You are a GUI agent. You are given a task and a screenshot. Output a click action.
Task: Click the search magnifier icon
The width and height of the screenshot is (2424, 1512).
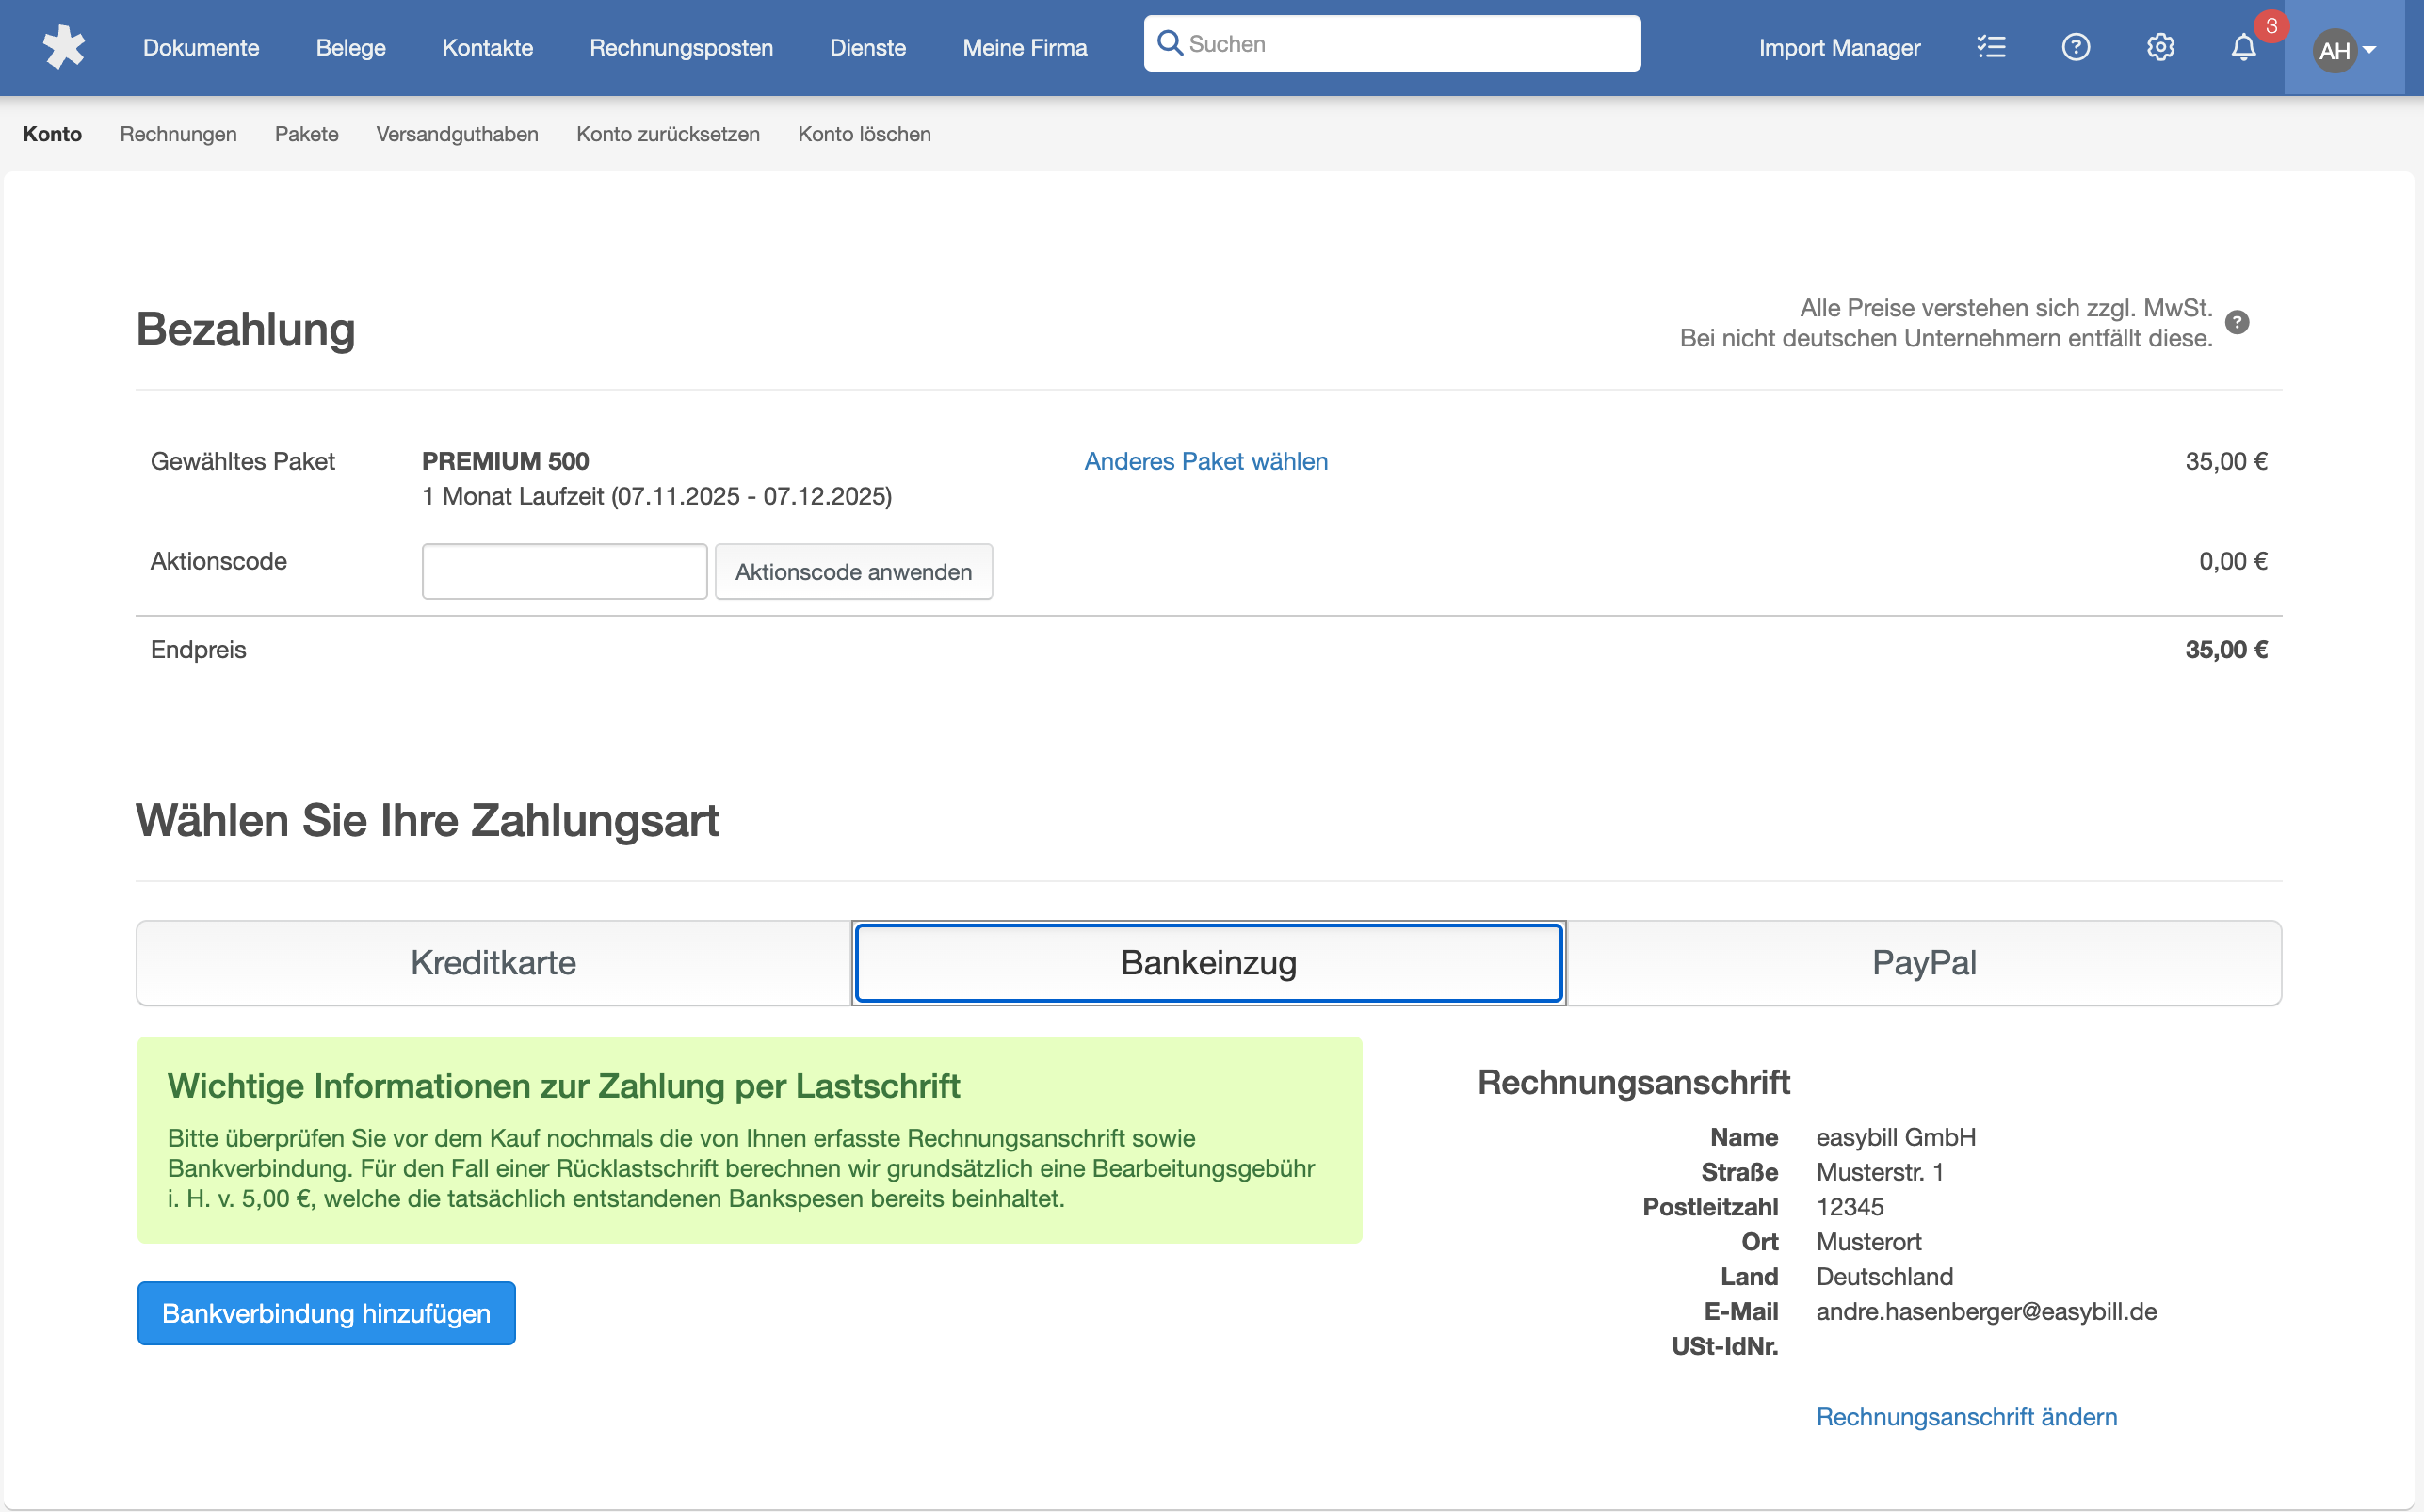[x=1169, y=43]
